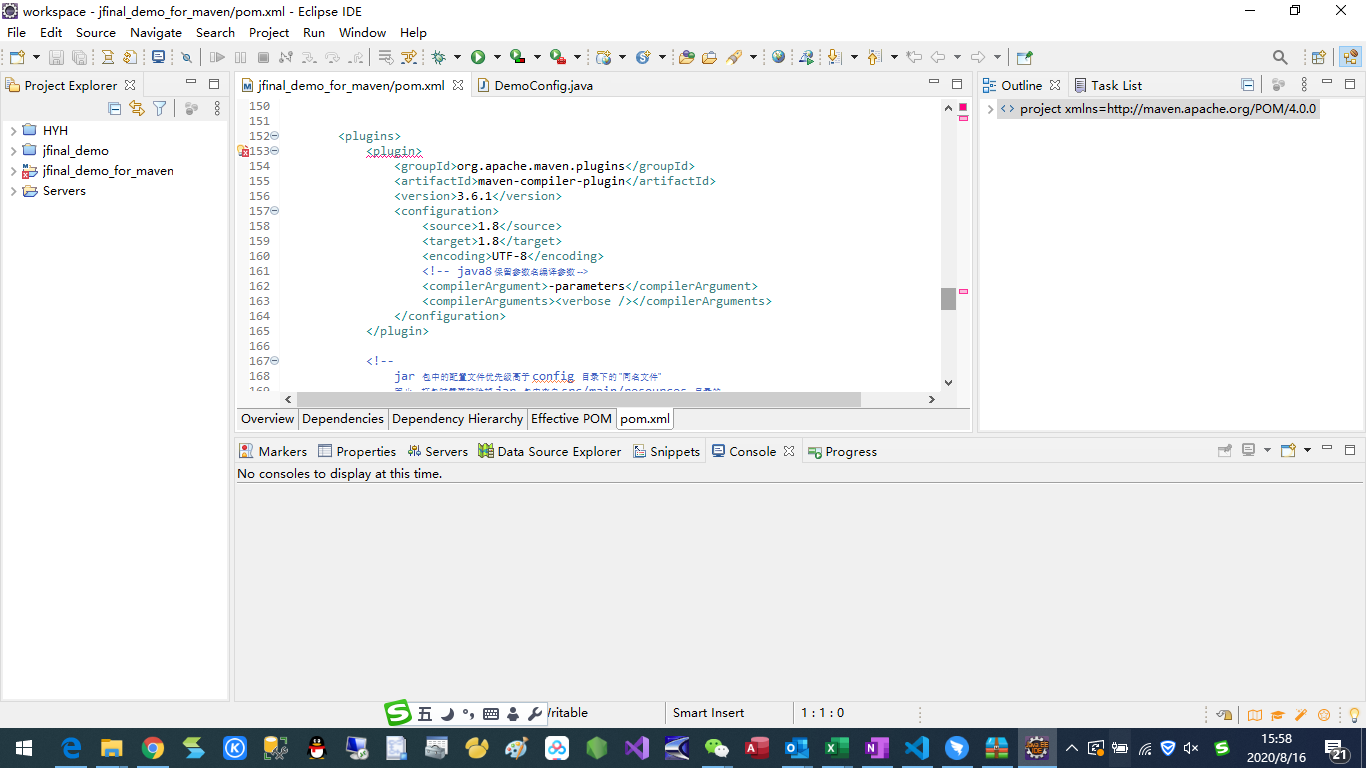
Task: Open the Data Source Explorer tab
Action: [x=550, y=451]
